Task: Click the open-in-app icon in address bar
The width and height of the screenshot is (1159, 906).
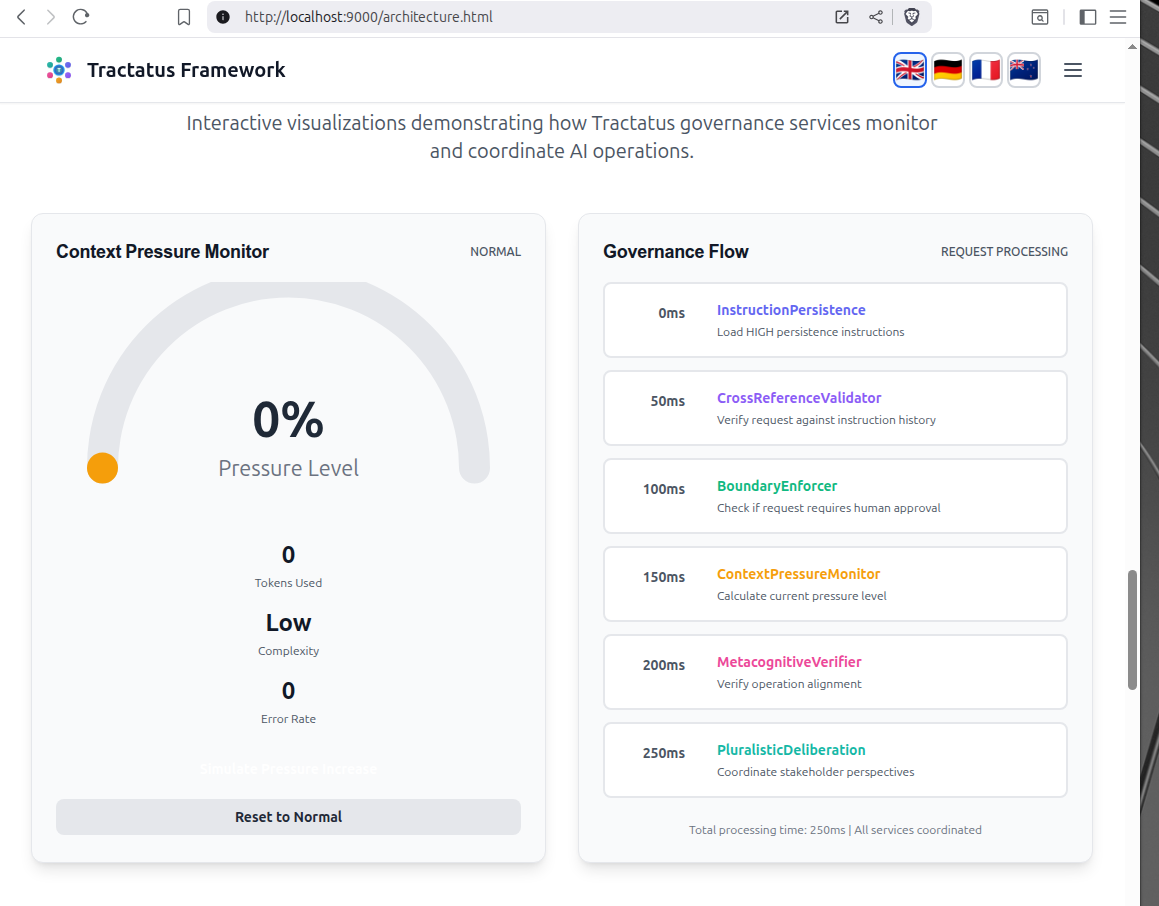Action: [x=842, y=17]
